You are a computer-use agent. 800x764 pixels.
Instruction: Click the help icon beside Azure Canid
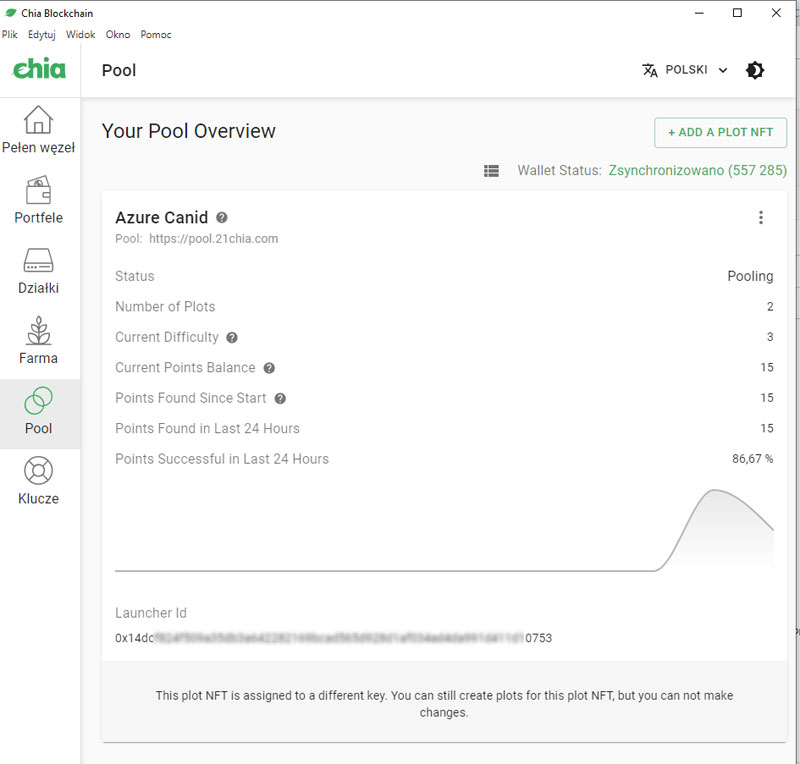click(221, 217)
